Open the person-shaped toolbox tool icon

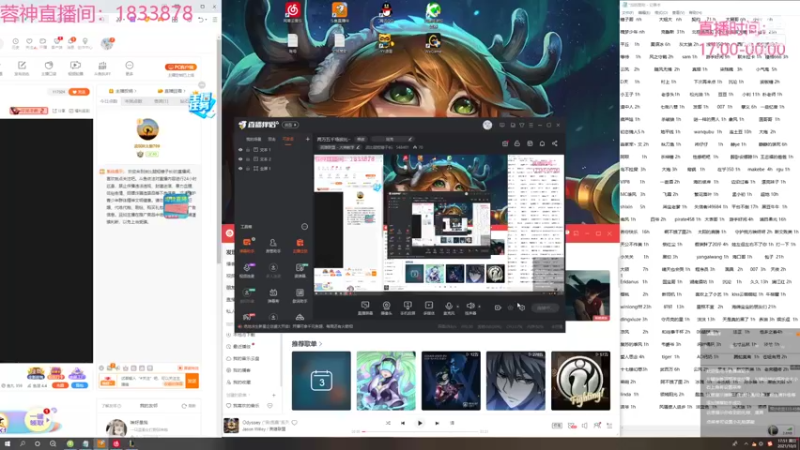pos(273,245)
